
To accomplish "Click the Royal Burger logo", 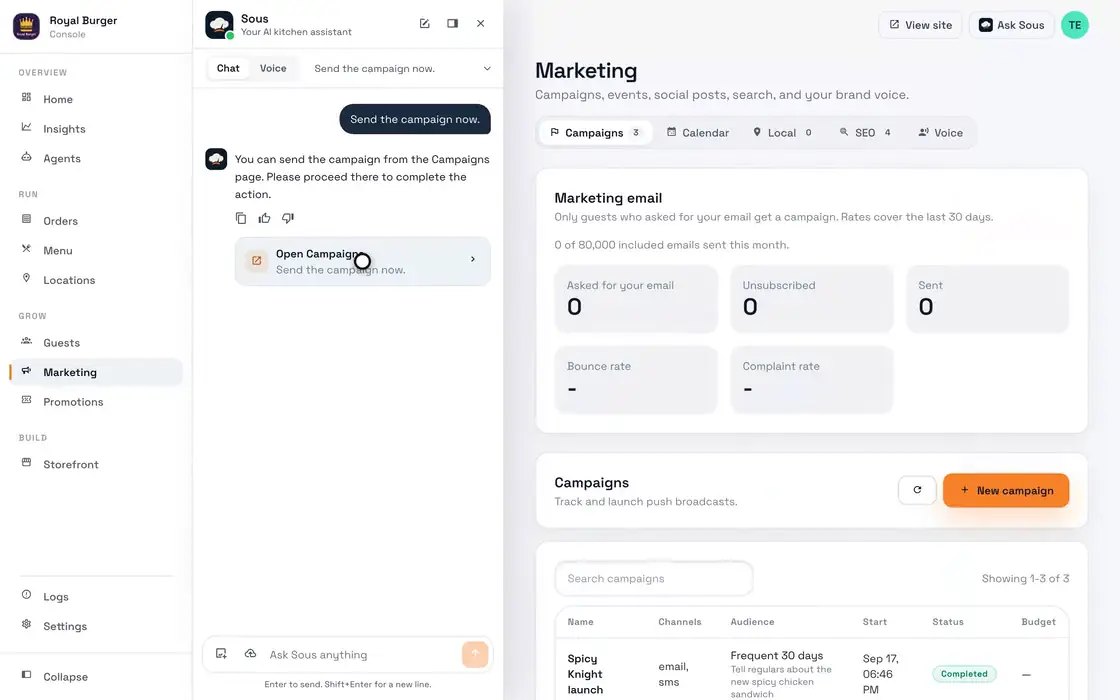I will coord(26,26).
